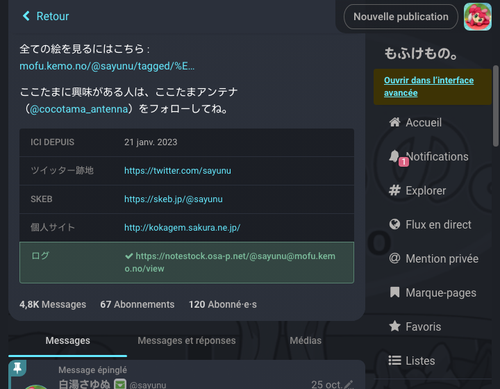Click Ouvrir dans l'interface avancée link
Screen dimensions: 500x389
429,87
